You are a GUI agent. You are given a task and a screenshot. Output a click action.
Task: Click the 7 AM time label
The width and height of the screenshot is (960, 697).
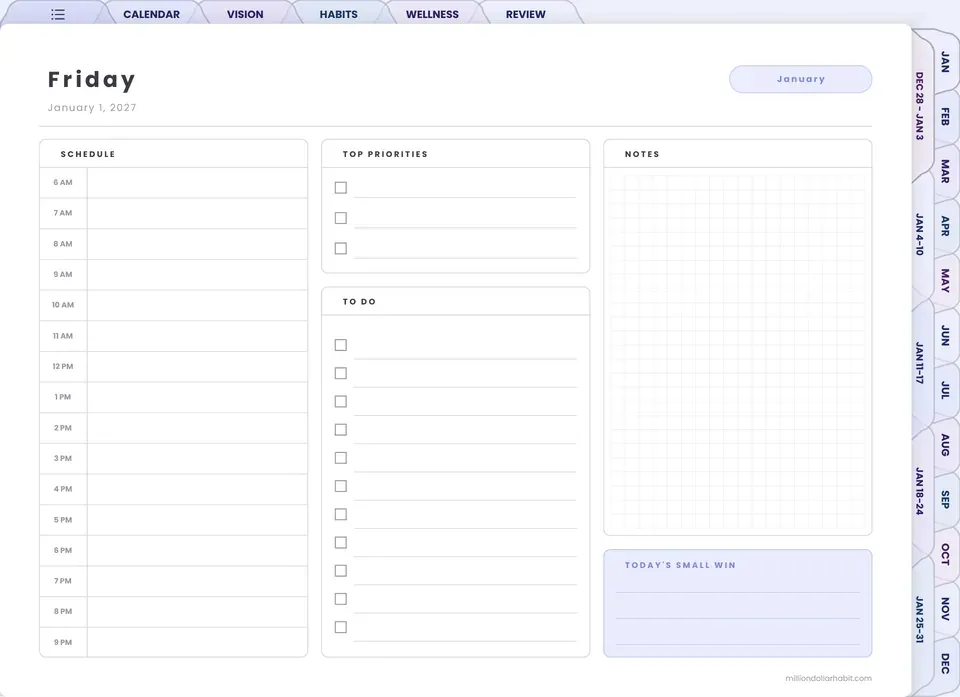coord(62,213)
